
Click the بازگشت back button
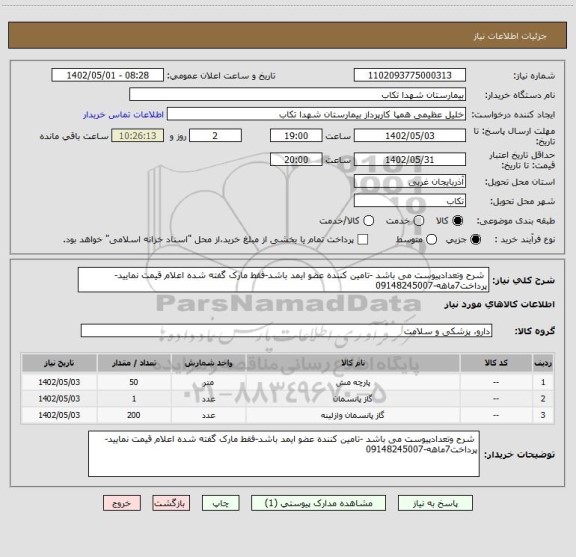tap(171, 503)
